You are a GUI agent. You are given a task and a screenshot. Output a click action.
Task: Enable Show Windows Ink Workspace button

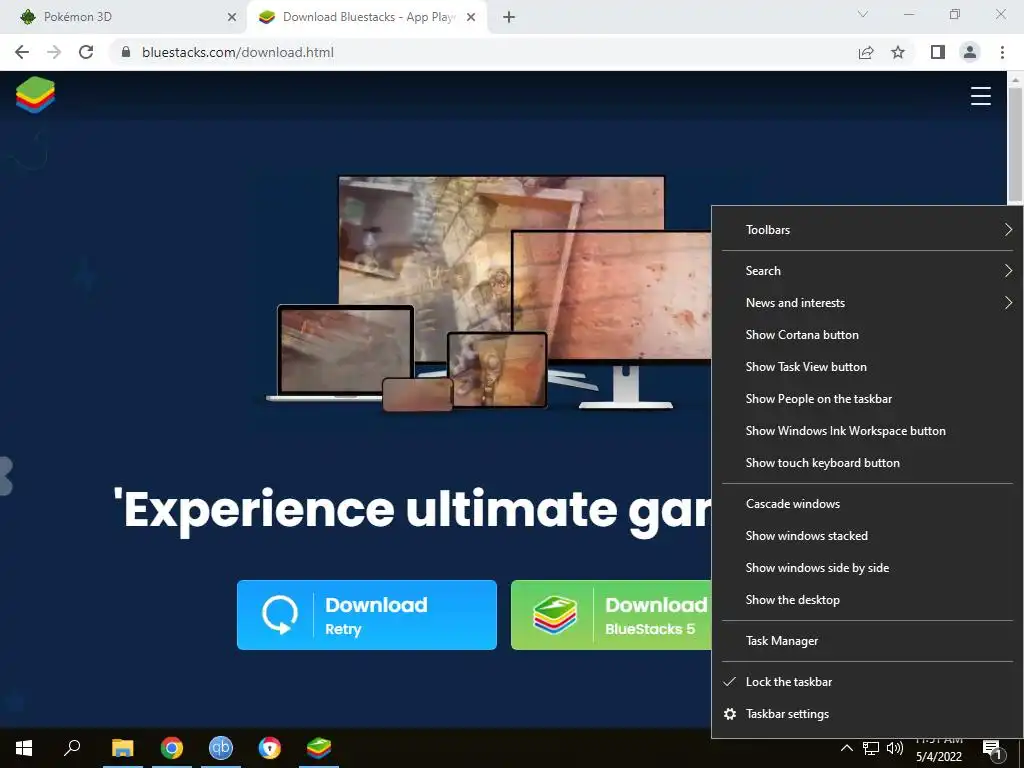867,431
